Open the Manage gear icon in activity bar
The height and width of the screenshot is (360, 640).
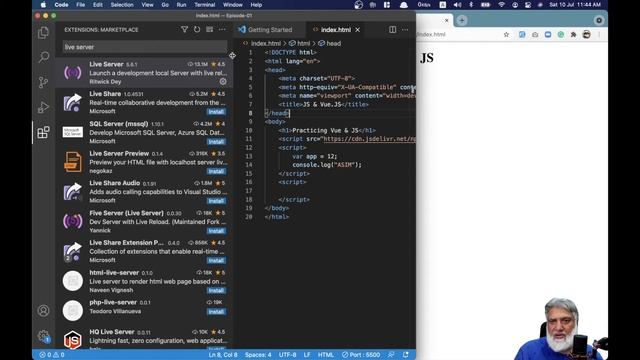click(x=43, y=336)
